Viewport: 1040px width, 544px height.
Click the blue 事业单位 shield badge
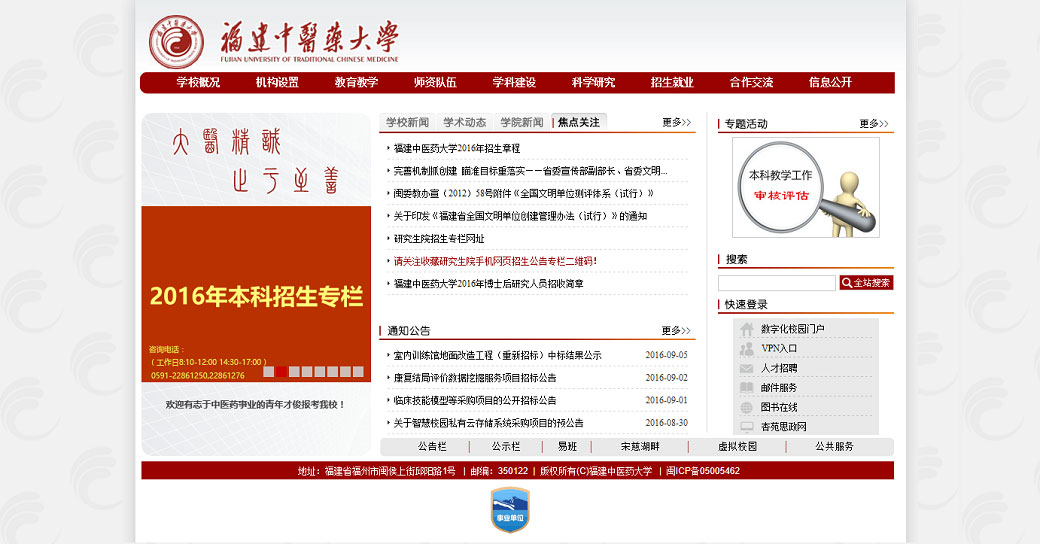(x=510, y=510)
